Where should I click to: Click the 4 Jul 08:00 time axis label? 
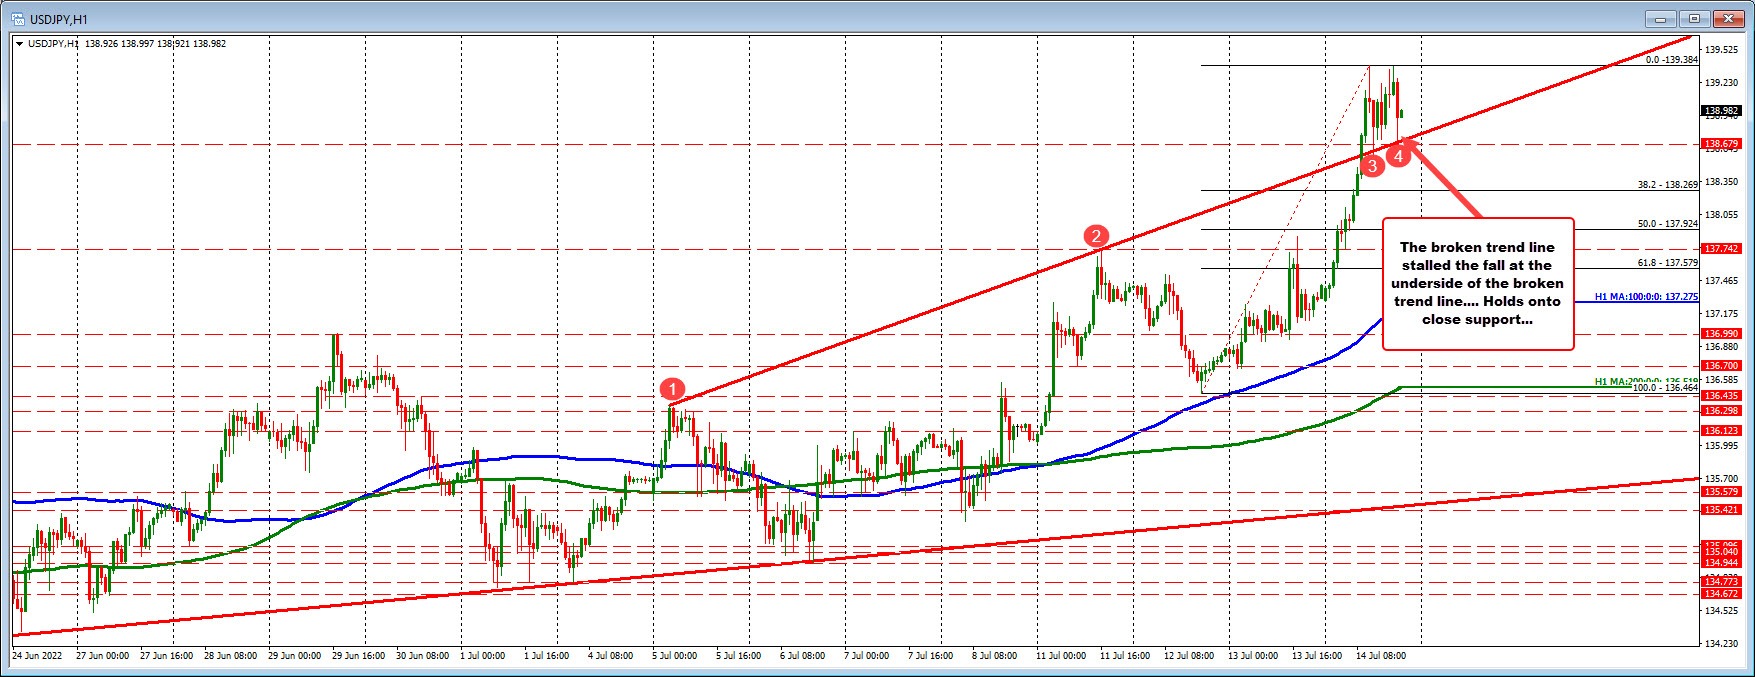tap(612, 656)
